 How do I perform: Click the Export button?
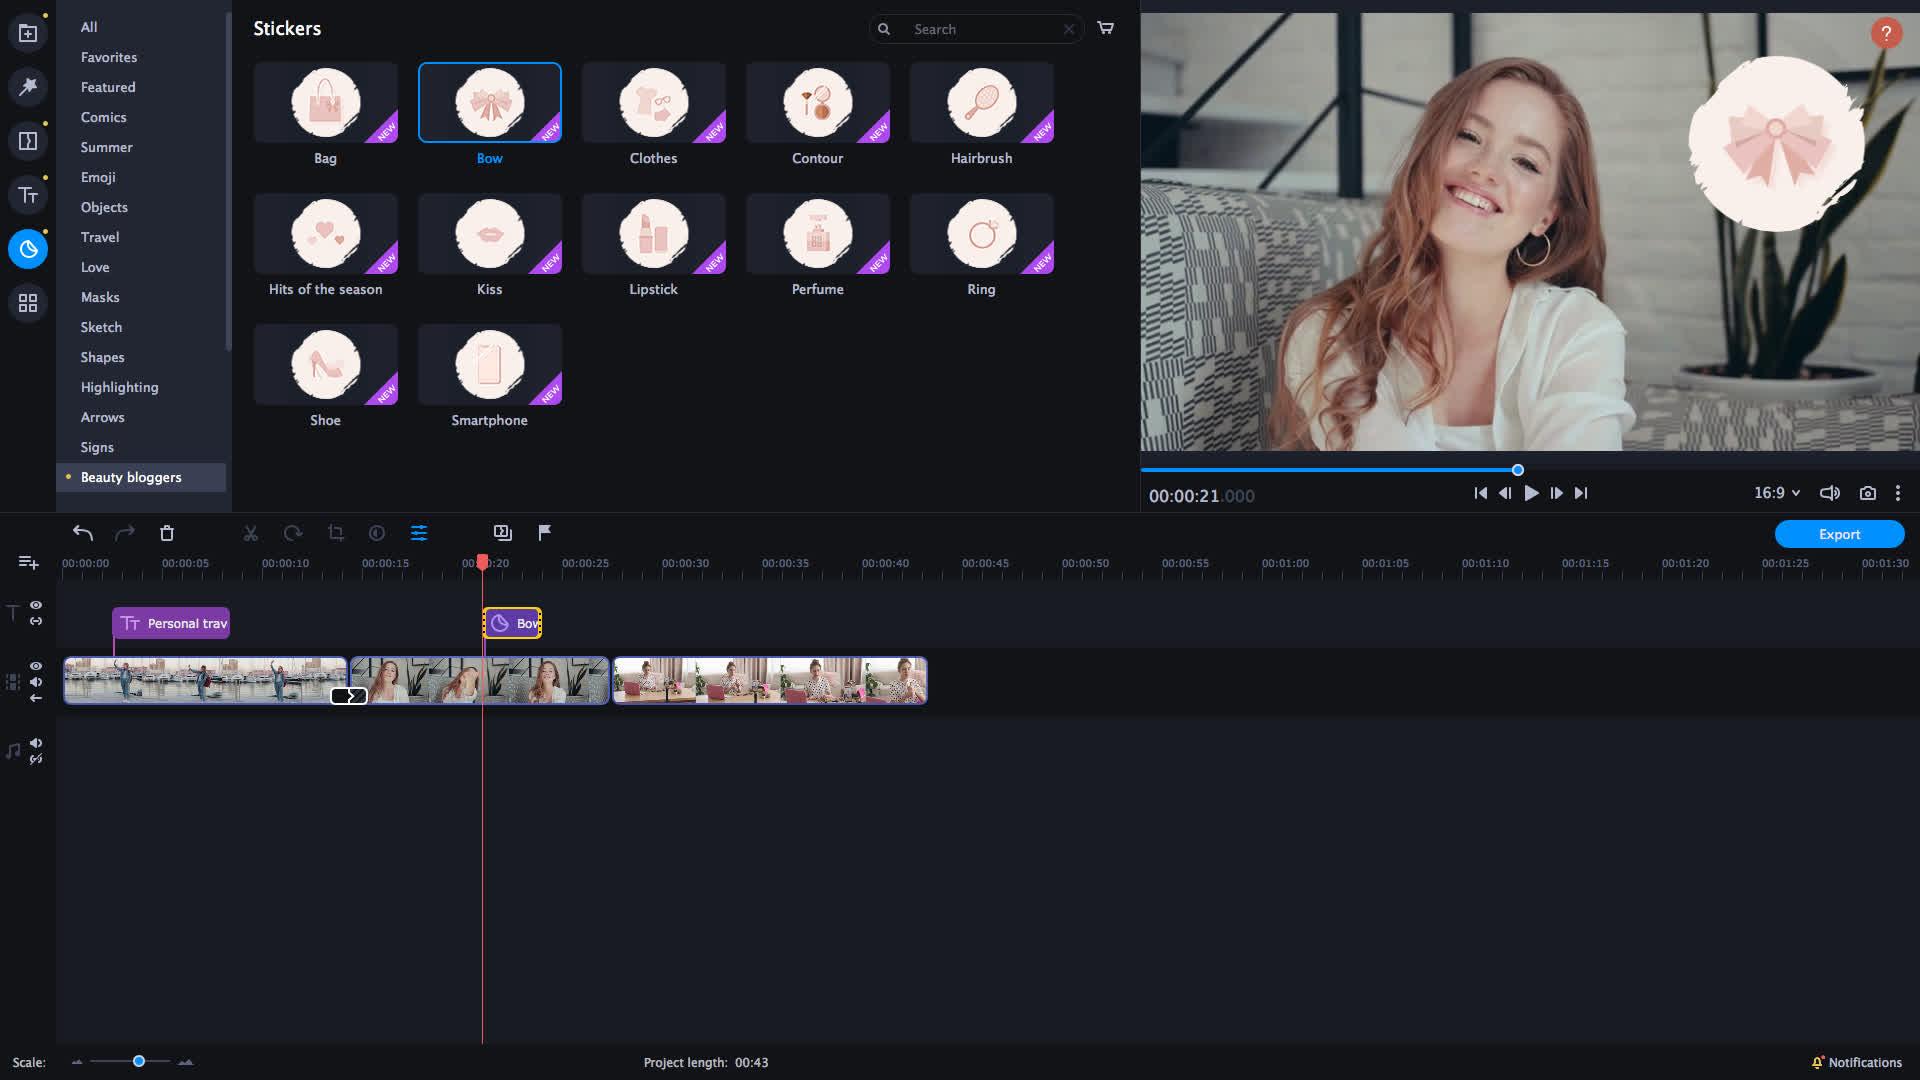1839,534
